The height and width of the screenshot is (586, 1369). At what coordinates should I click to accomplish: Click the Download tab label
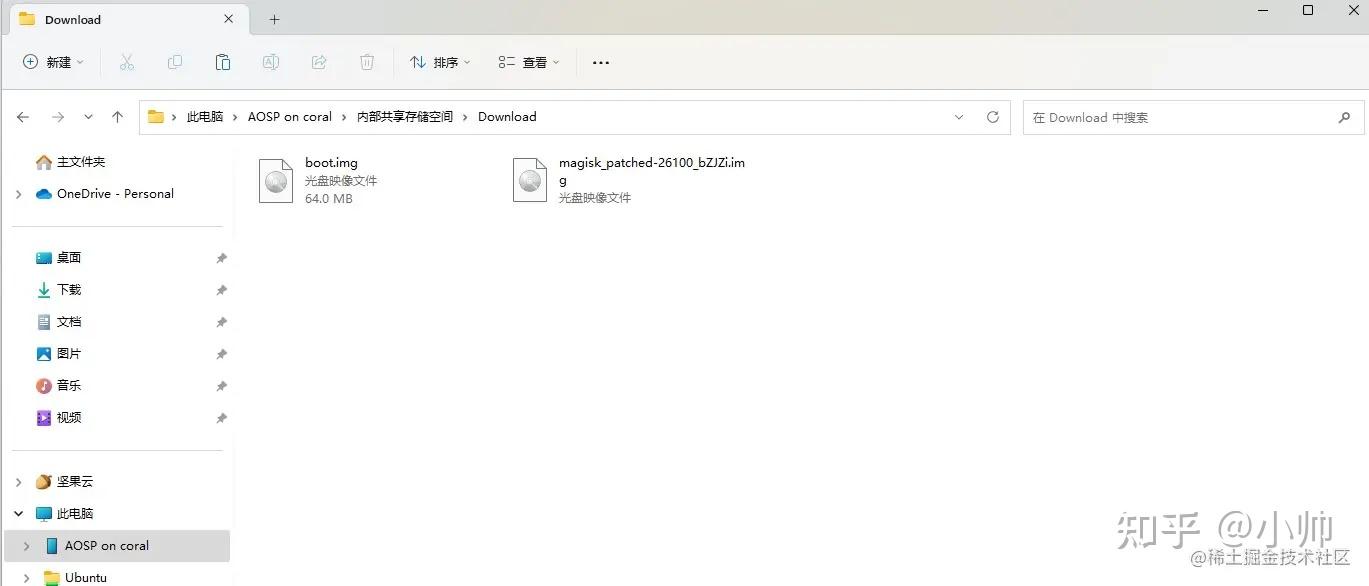point(73,19)
